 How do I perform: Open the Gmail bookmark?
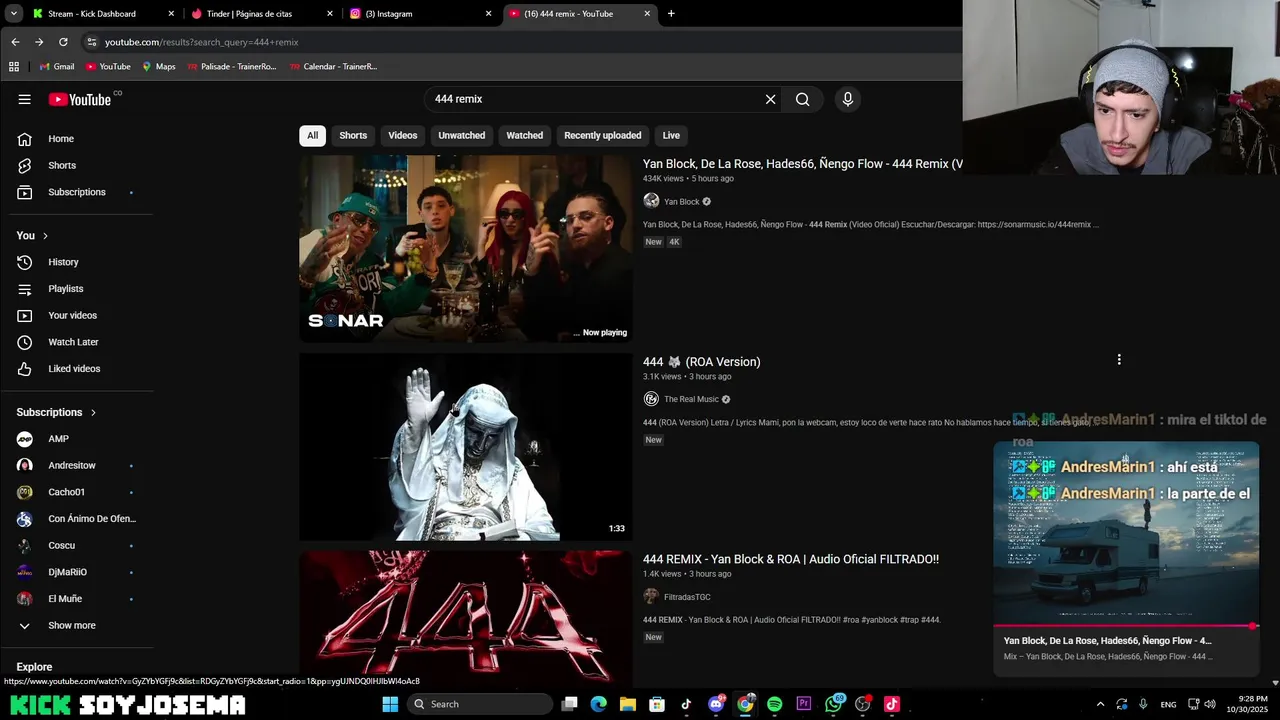[x=56, y=67]
